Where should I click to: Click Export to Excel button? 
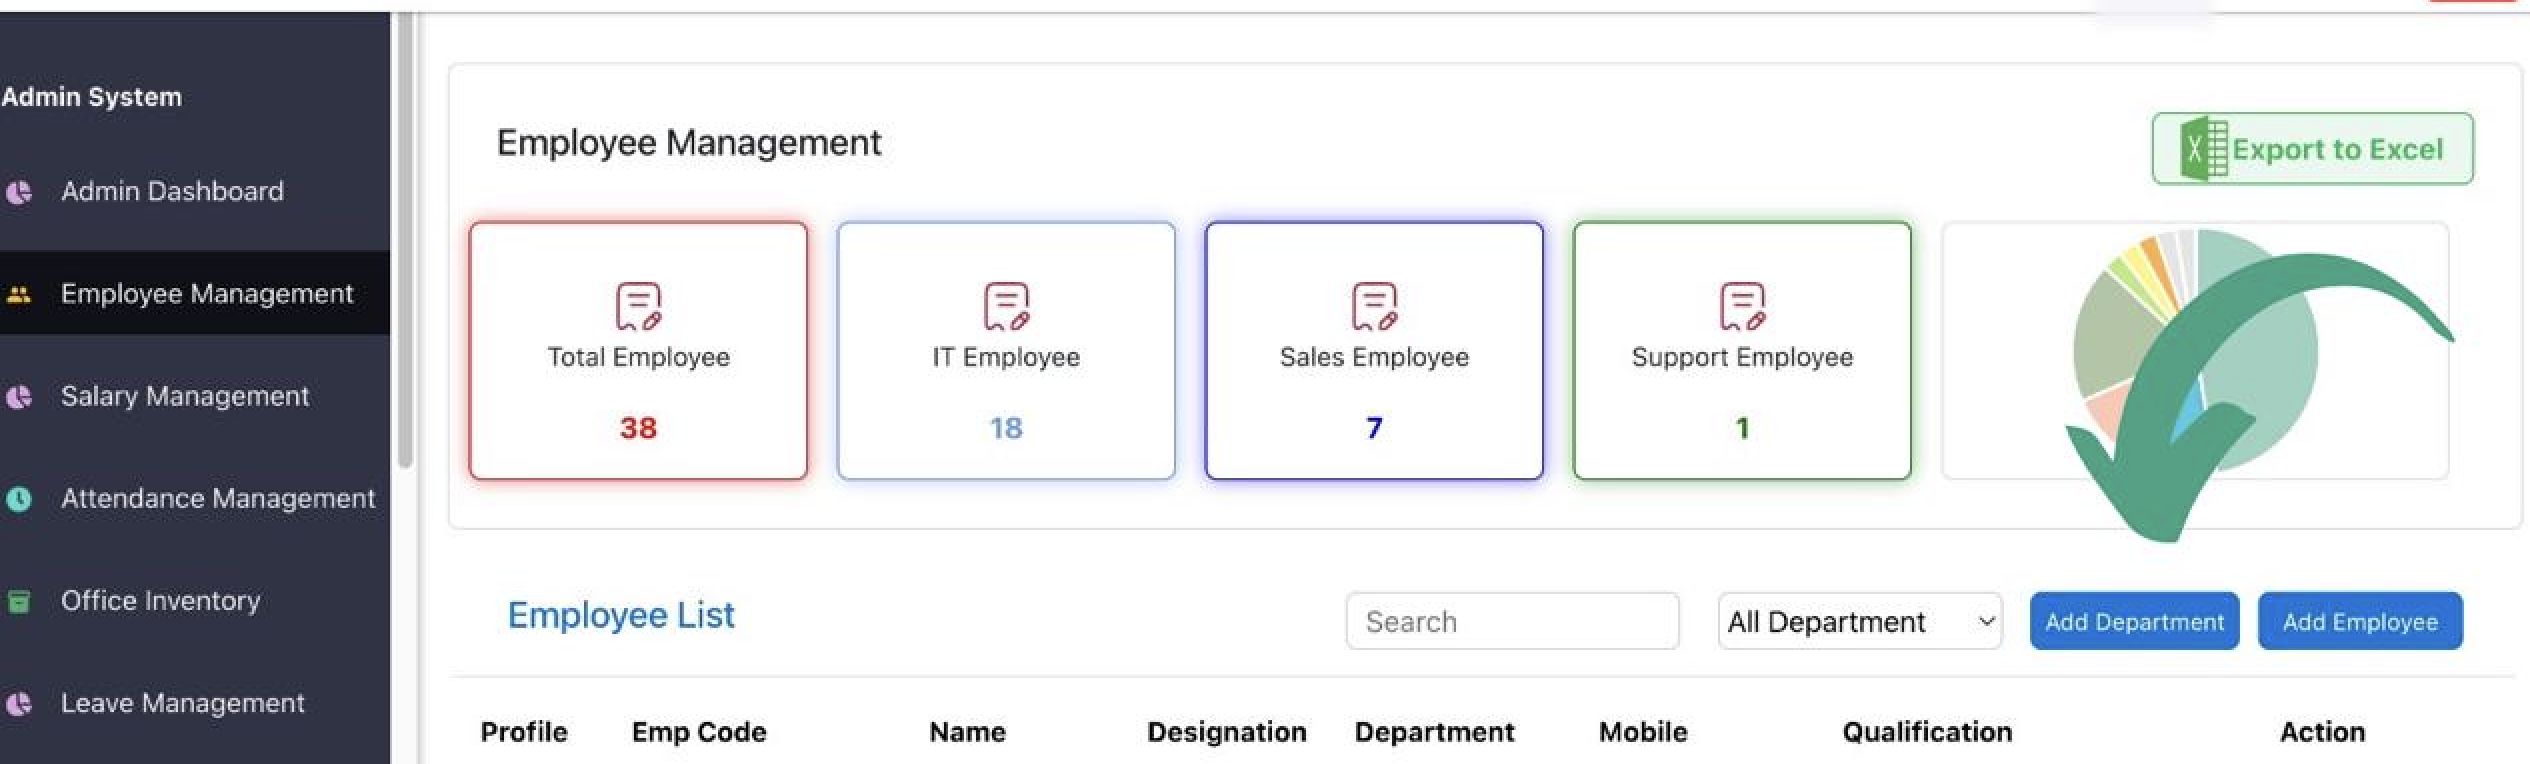pos(2312,149)
